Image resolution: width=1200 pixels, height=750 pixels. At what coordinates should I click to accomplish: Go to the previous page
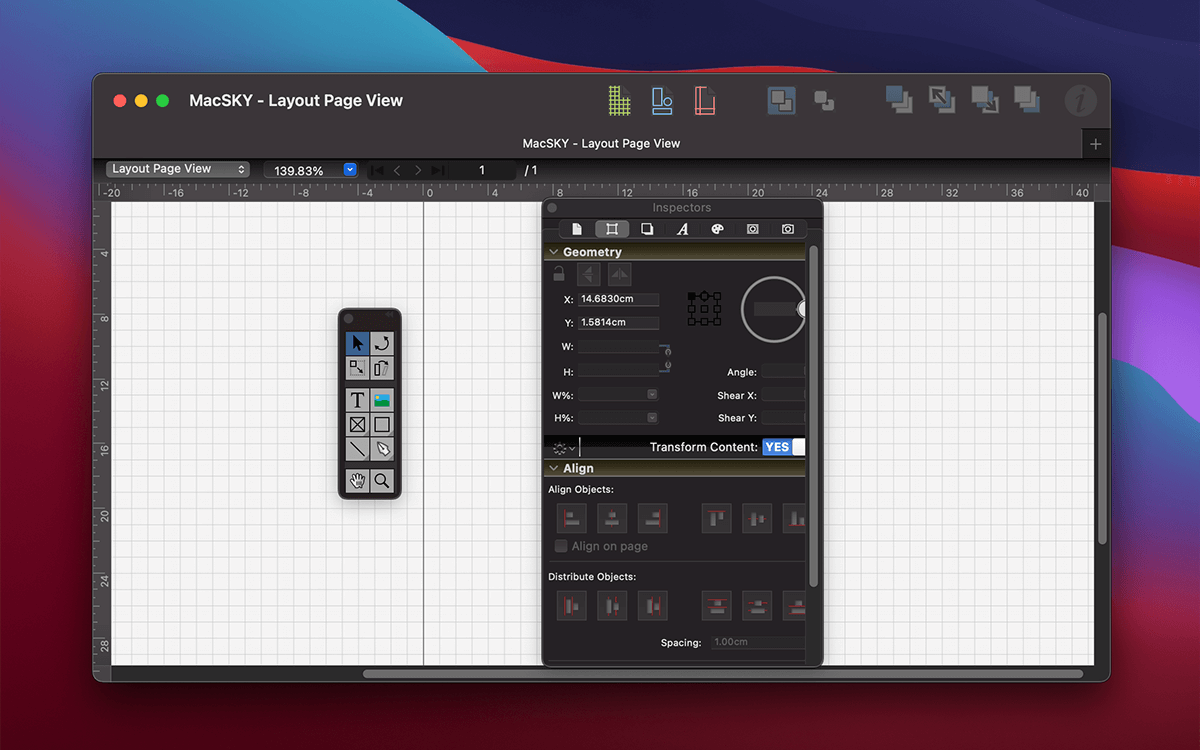click(397, 171)
